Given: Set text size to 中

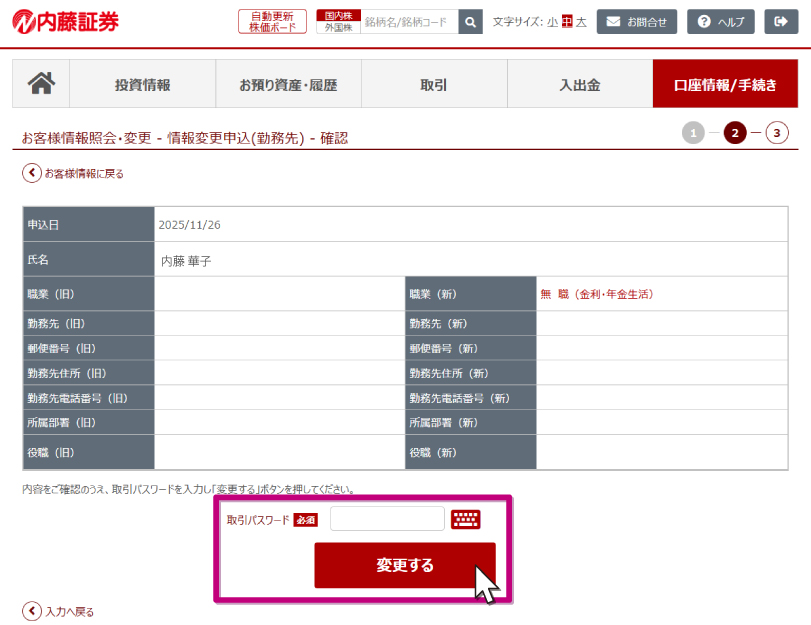Looking at the screenshot, I should 567,22.
